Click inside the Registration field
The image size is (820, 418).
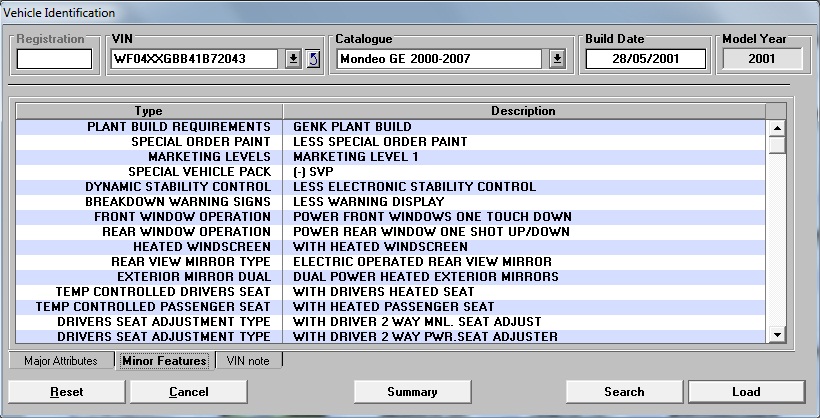(x=54, y=59)
